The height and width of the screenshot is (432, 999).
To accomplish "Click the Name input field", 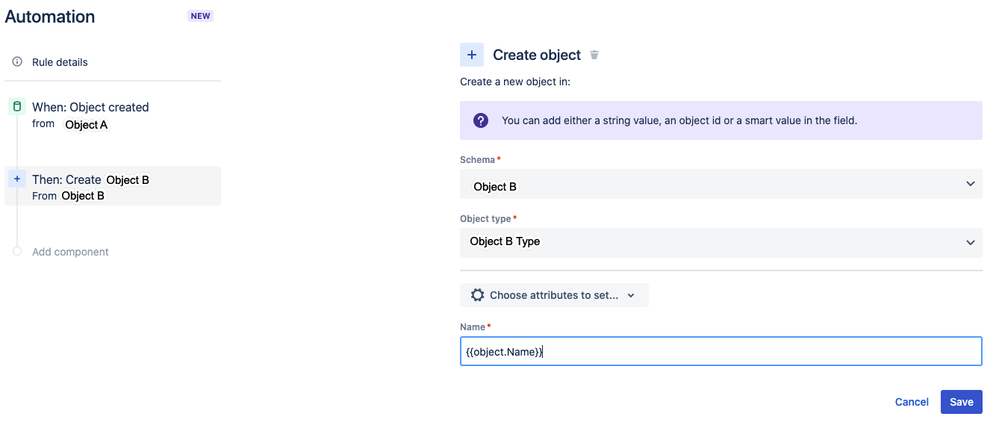I will click(x=720, y=351).
